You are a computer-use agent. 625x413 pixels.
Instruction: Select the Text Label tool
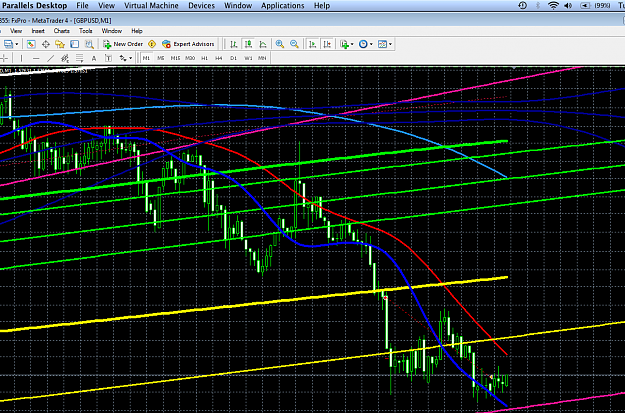pos(108,58)
